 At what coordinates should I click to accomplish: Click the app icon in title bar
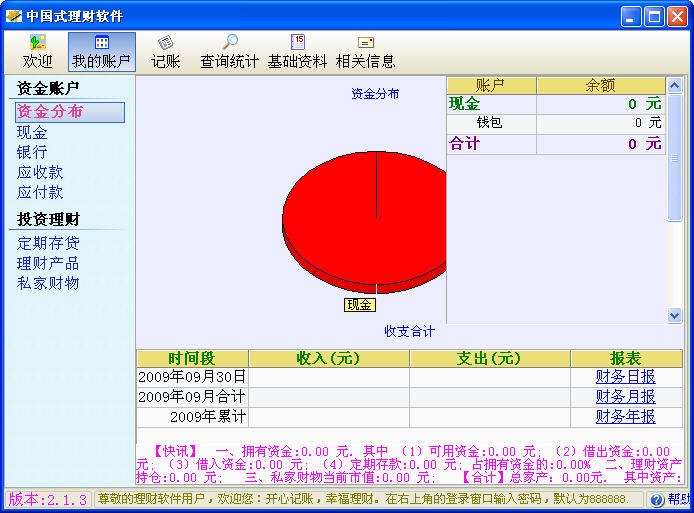click(14, 16)
